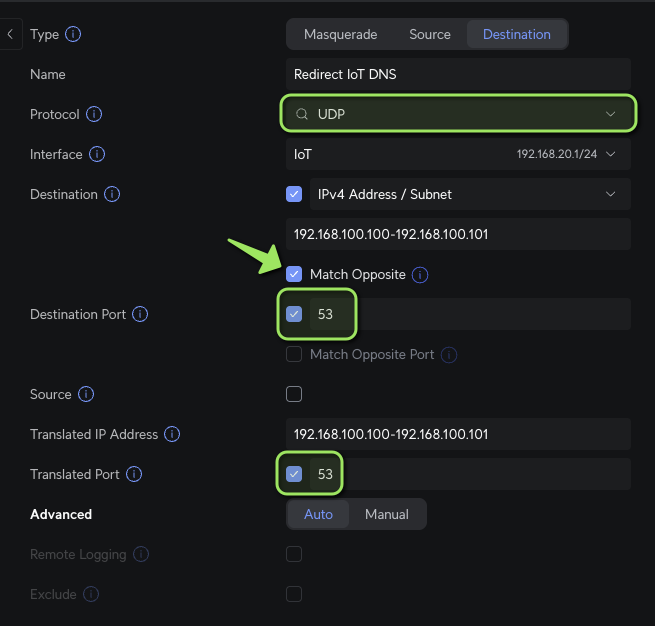
Task: Click the Exclude label text
Action: click(53, 594)
